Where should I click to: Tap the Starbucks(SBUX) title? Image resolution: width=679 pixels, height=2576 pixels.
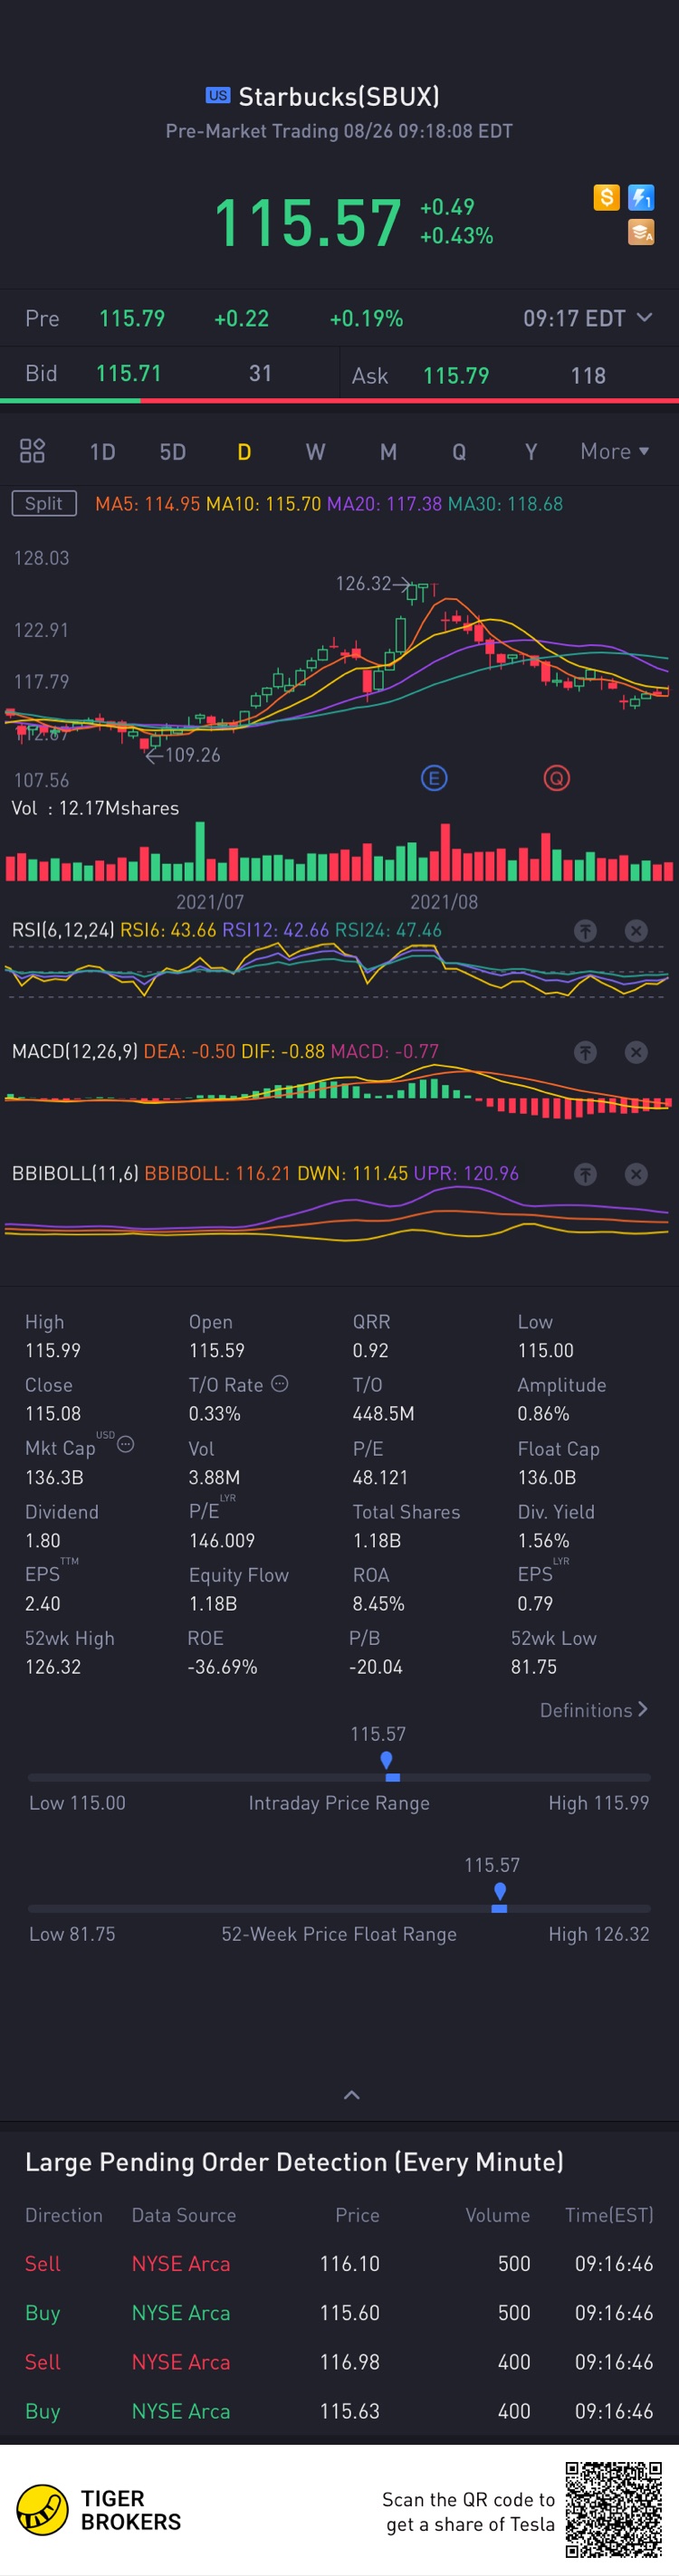(x=339, y=96)
